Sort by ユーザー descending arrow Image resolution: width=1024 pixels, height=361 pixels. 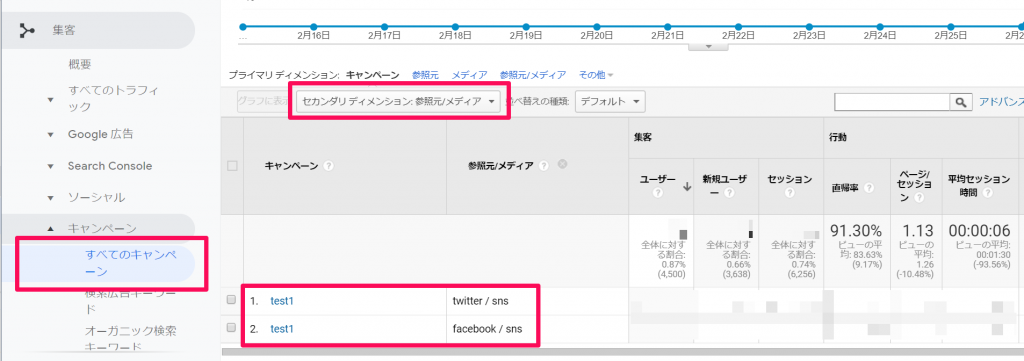click(686, 187)
